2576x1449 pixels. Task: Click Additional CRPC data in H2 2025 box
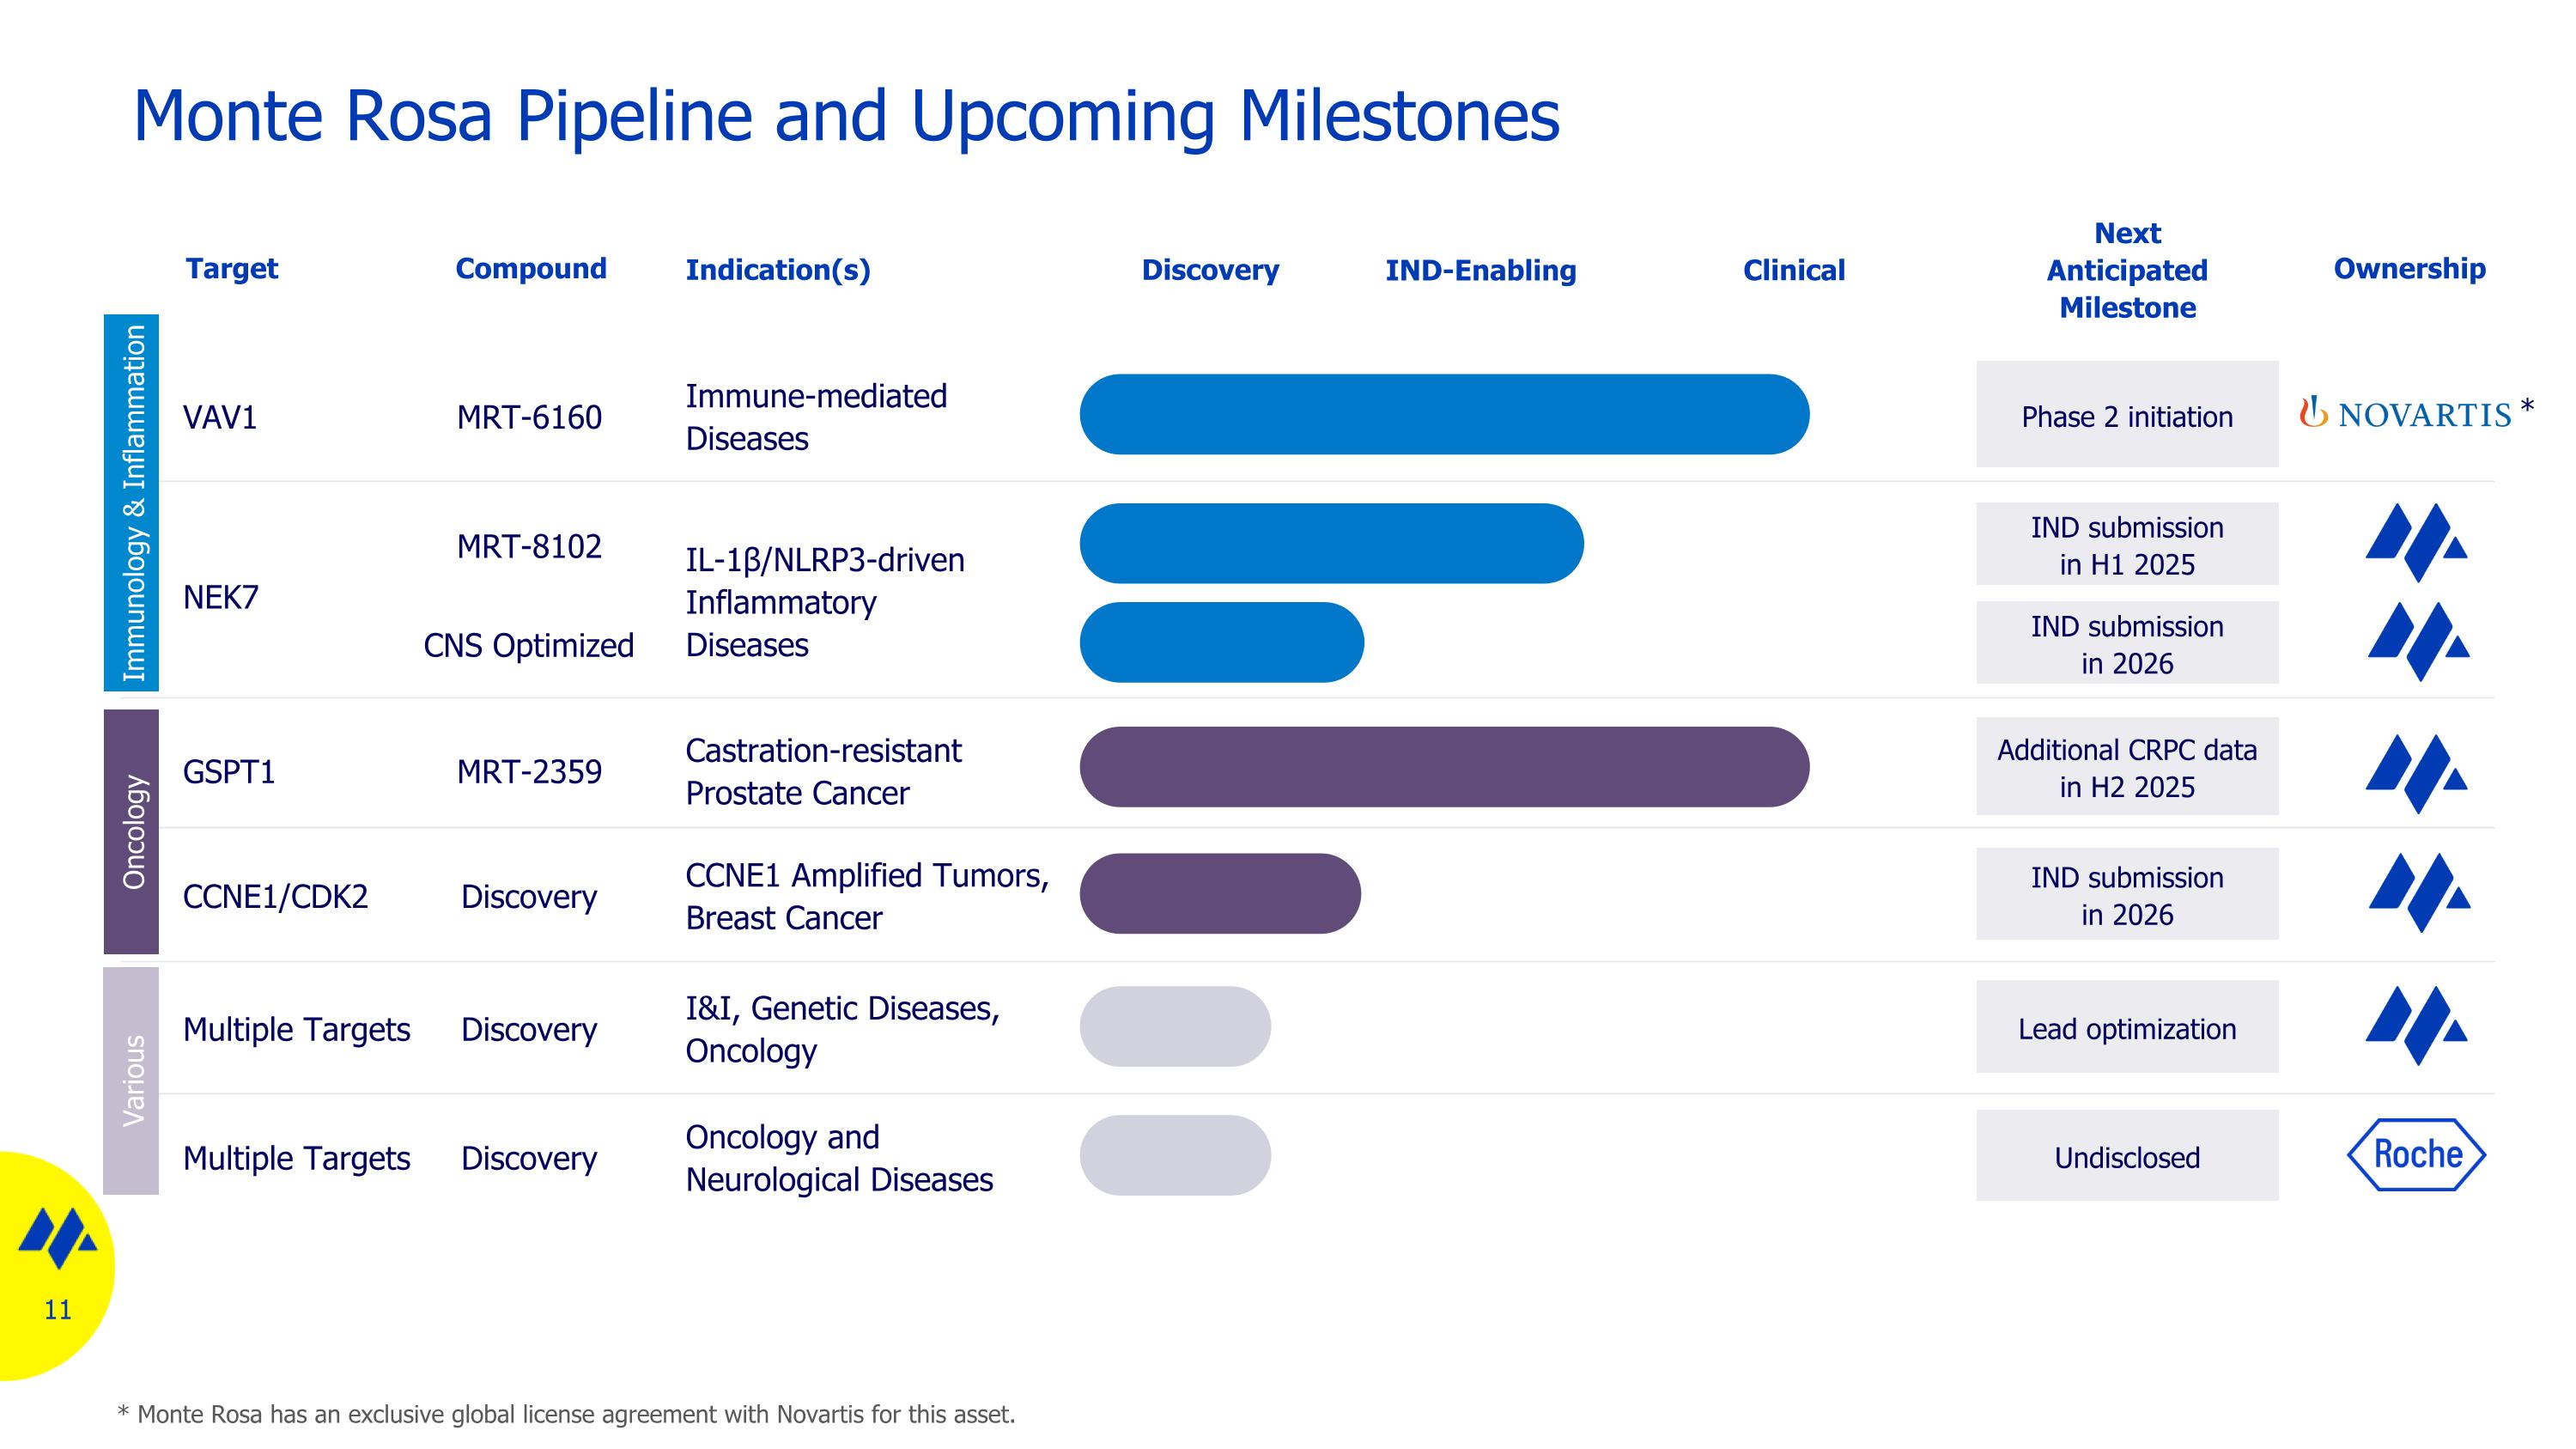tap(2126, 767)
